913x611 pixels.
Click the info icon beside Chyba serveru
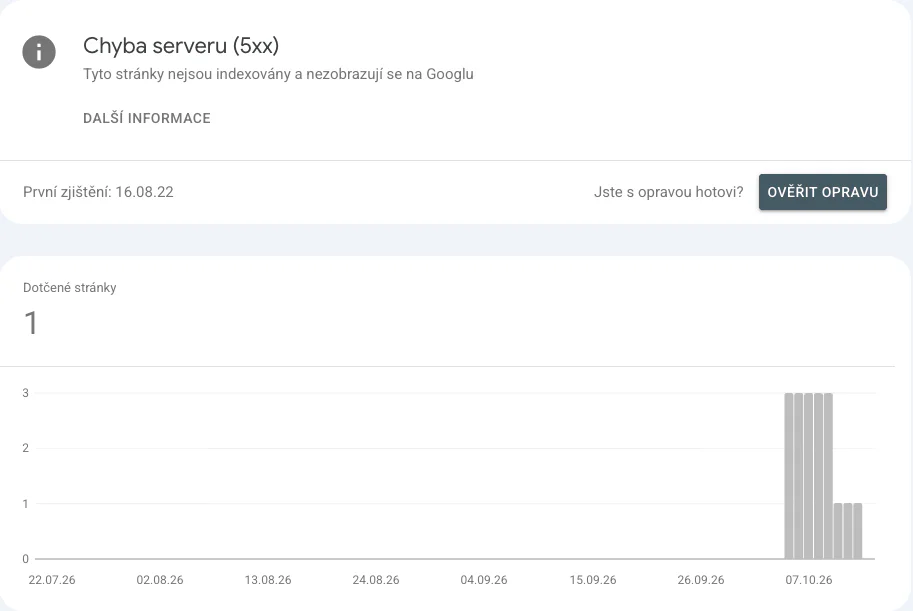coord(39,52)
